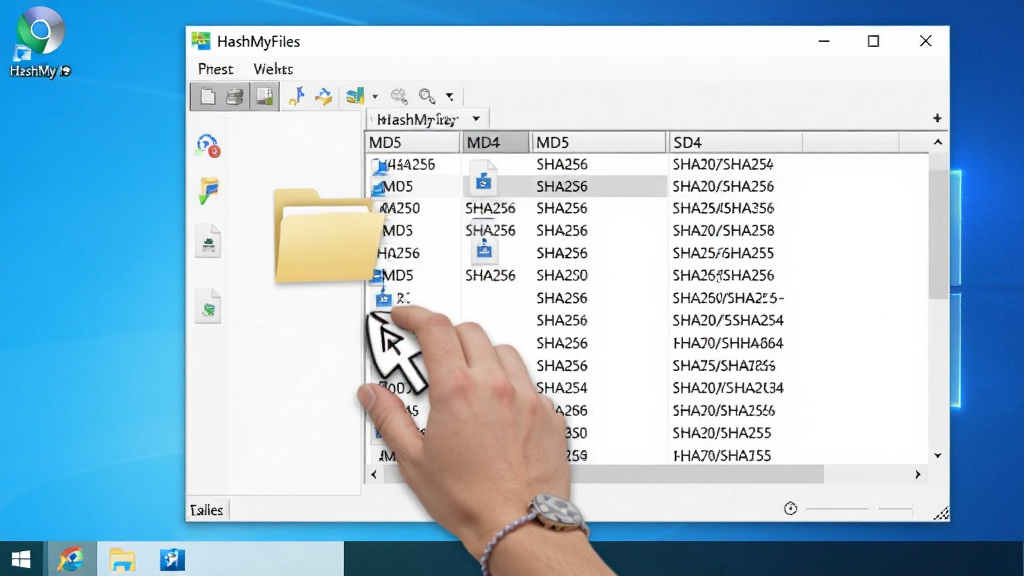Select the cell SHA25/ISHA356
The width and height of the screenshot is (1024, 576).
[723, 208]
